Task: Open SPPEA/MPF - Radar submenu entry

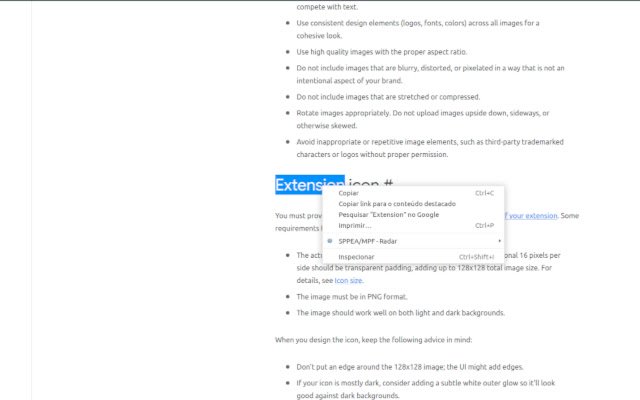Action: pos(413,241)
